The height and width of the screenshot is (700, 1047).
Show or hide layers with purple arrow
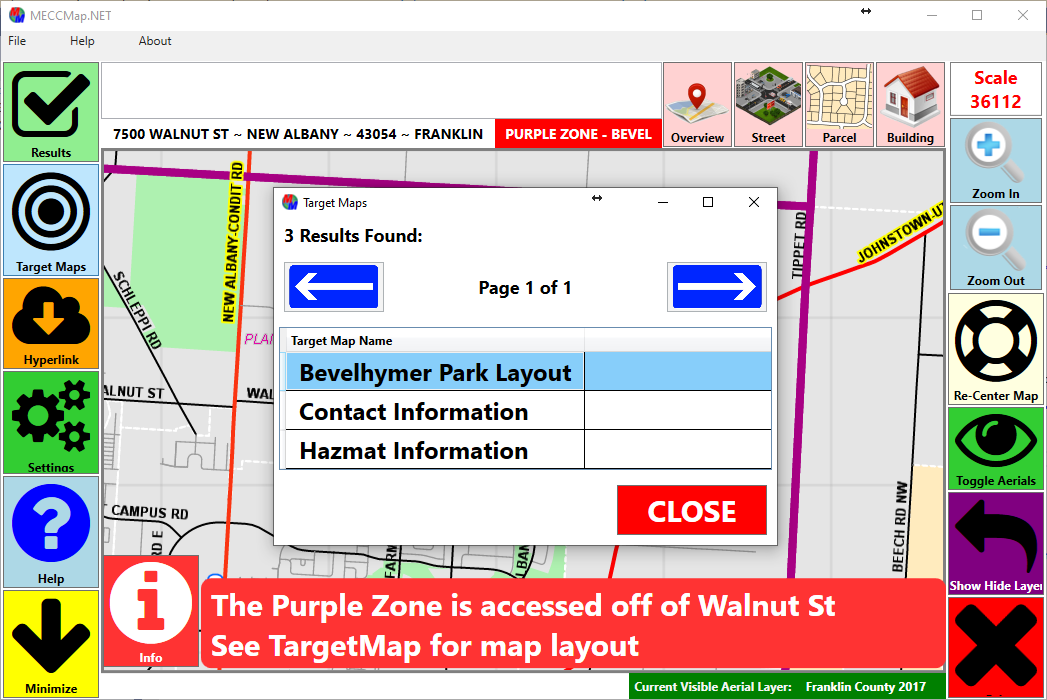tap(995, 543)
